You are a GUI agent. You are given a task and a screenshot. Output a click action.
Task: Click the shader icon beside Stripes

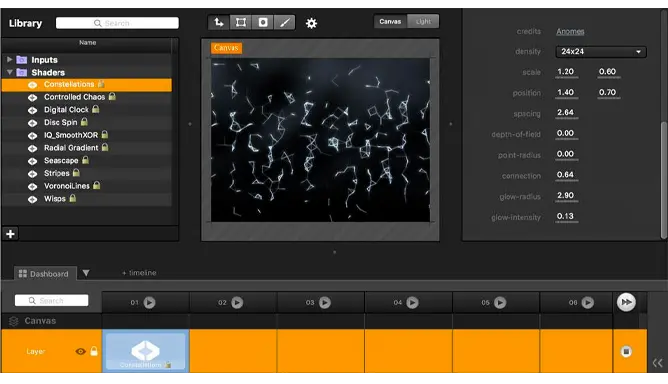click(32, 174)
